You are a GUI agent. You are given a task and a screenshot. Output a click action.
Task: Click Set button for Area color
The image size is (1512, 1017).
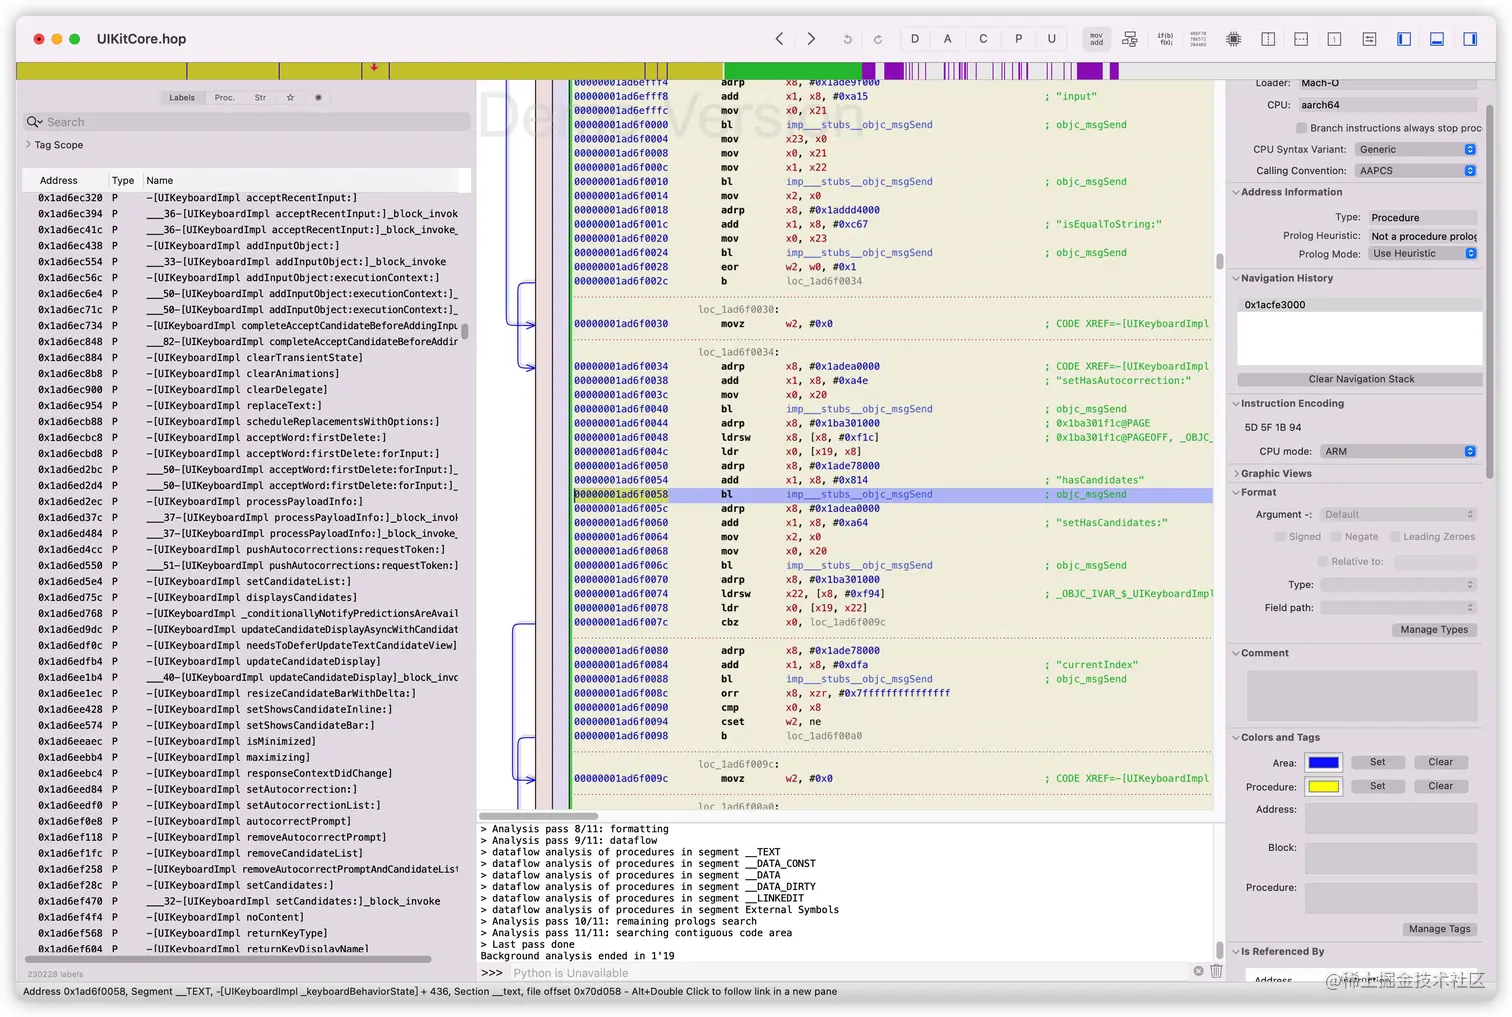point(1377,762)
